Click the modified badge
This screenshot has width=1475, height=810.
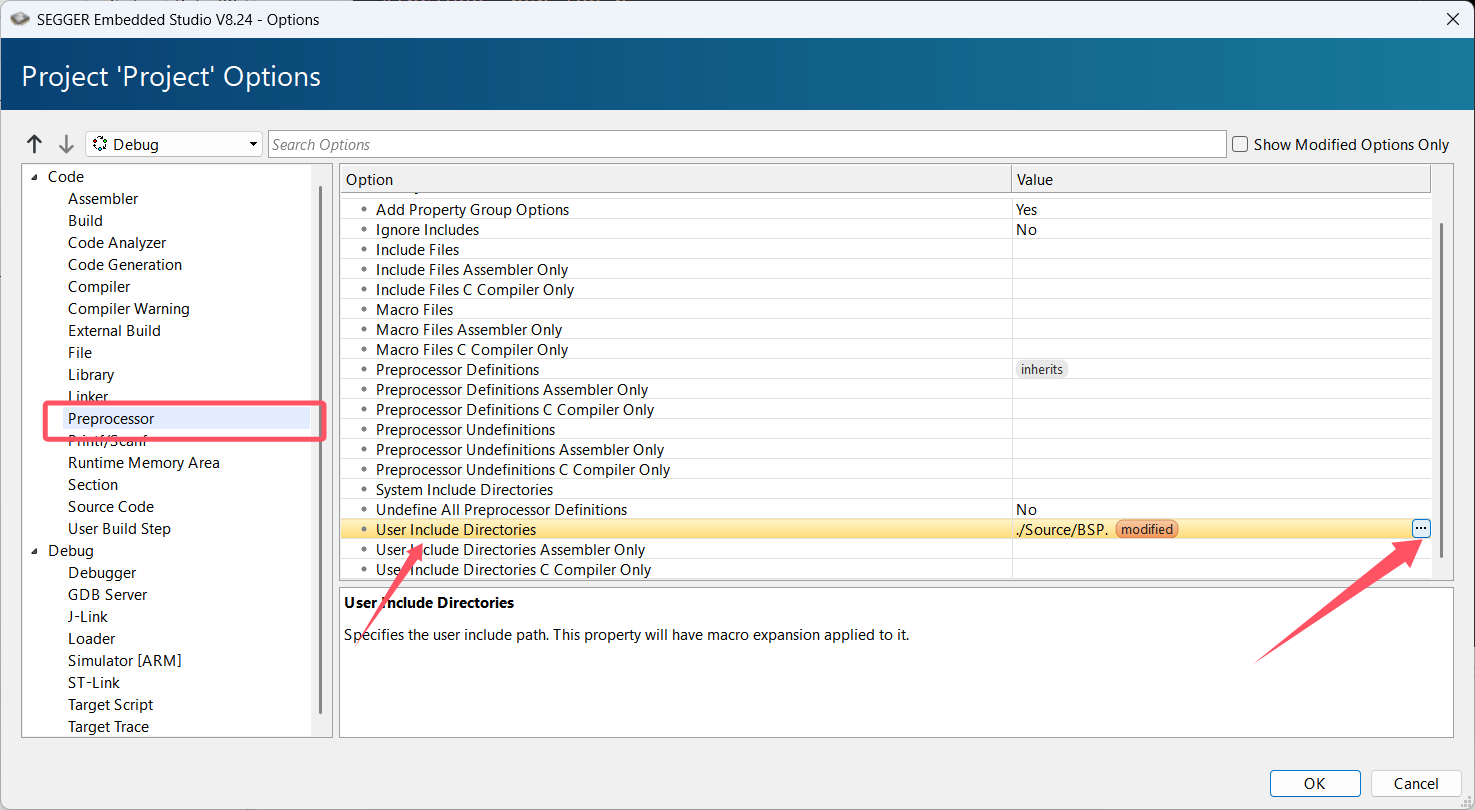1147,529
